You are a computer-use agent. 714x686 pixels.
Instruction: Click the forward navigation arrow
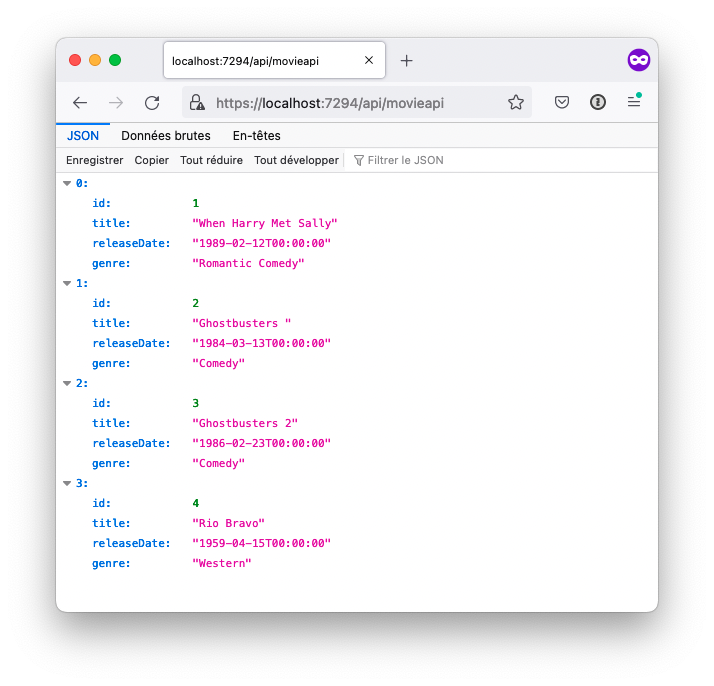tap(116, 103)
